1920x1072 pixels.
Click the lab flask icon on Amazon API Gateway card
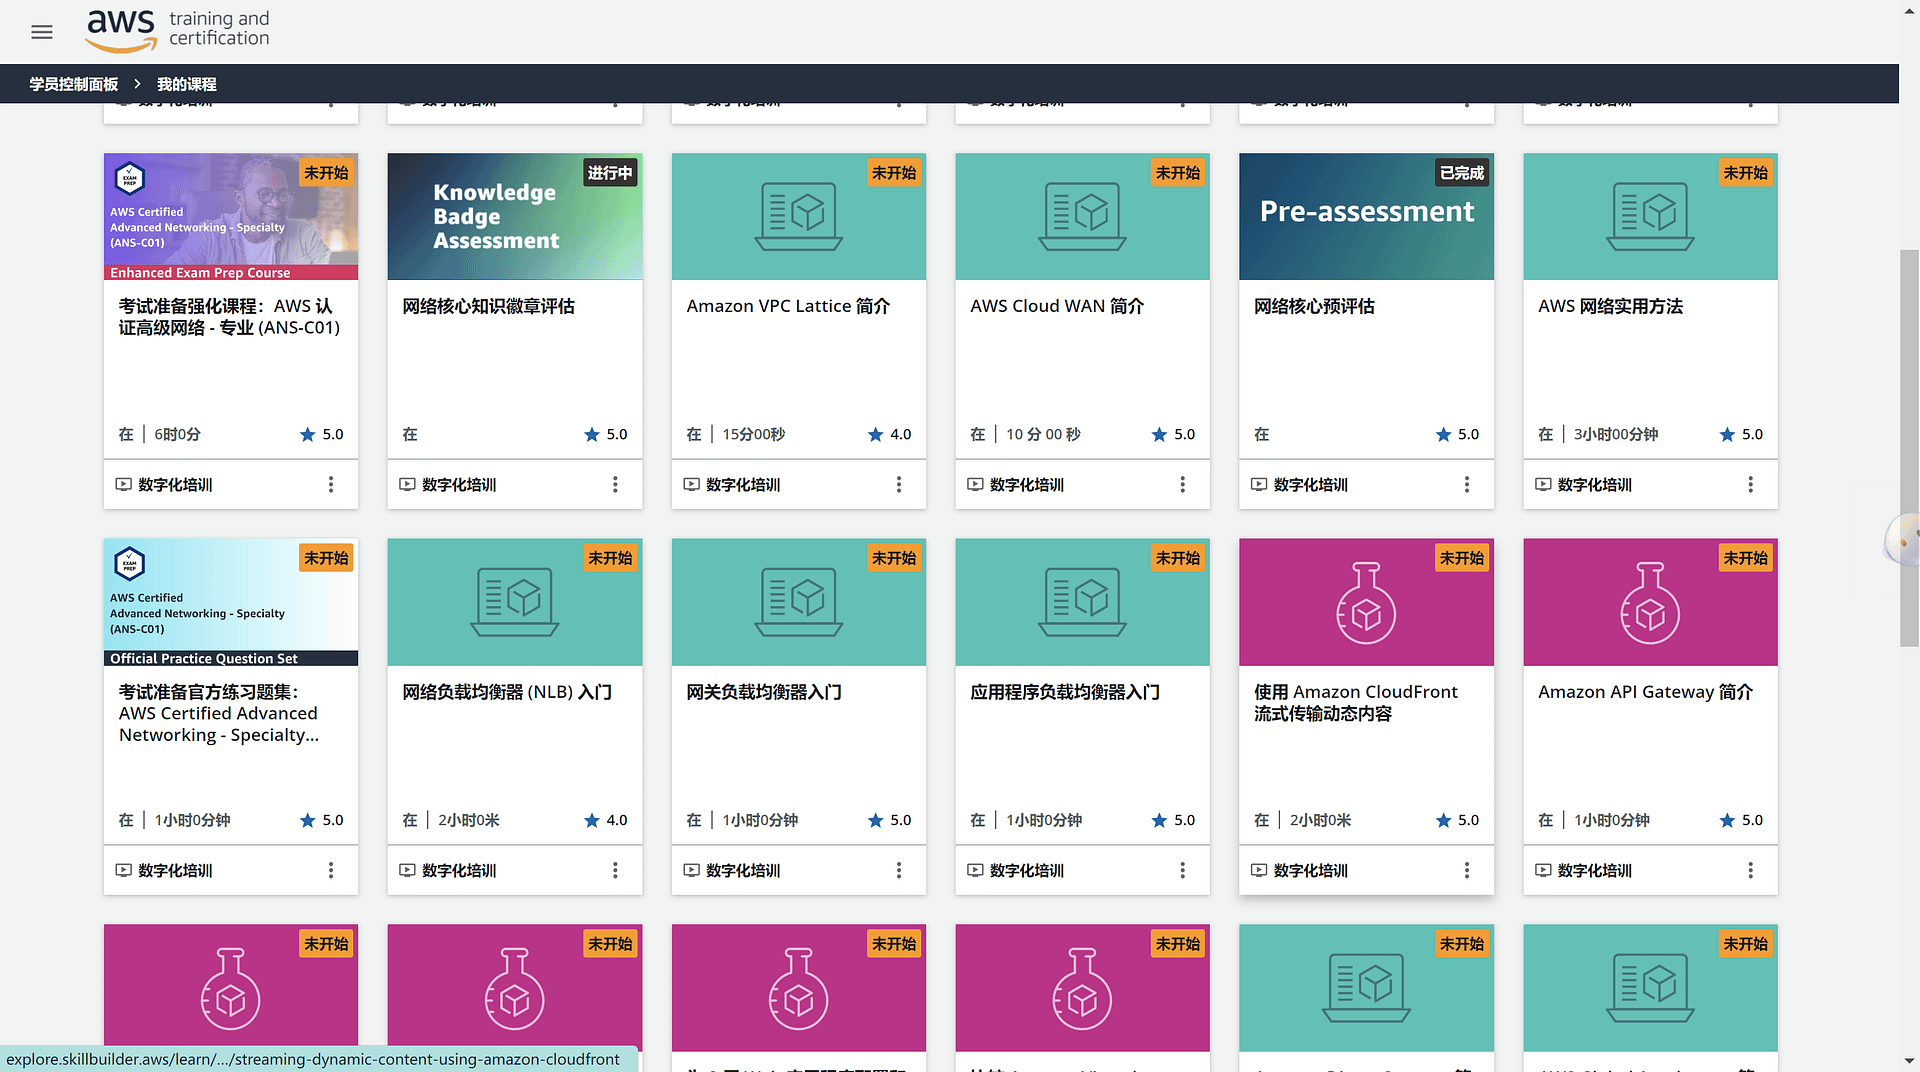1650,603
